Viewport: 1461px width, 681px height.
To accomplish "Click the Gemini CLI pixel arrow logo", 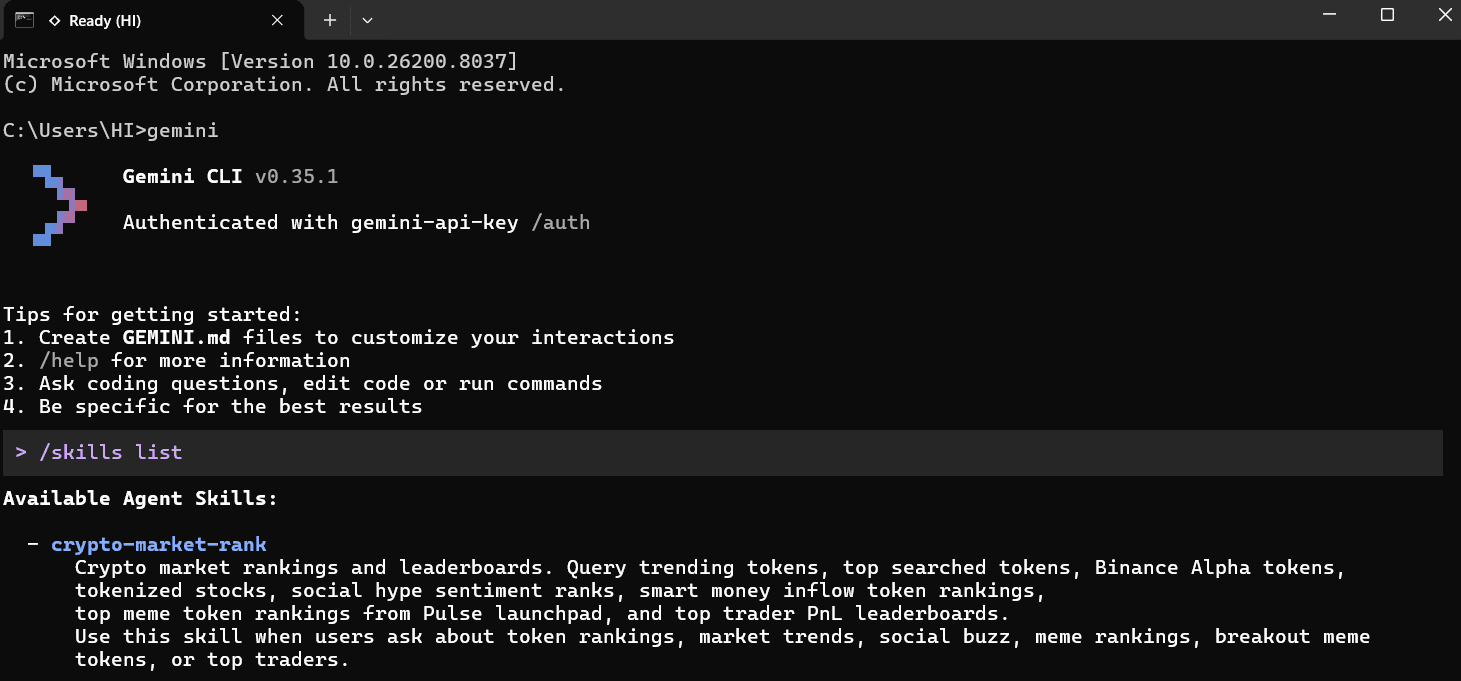I will pyautogui.click(x=60, y=205).
